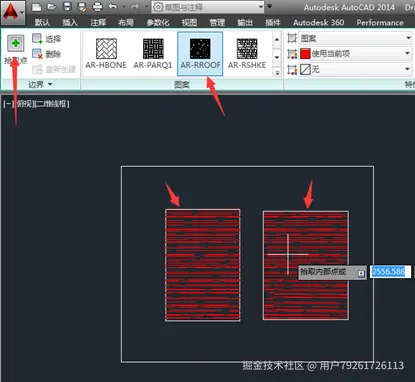
Task: Click the 选择 boundary objects button
Action: click(x=47, y=39)
